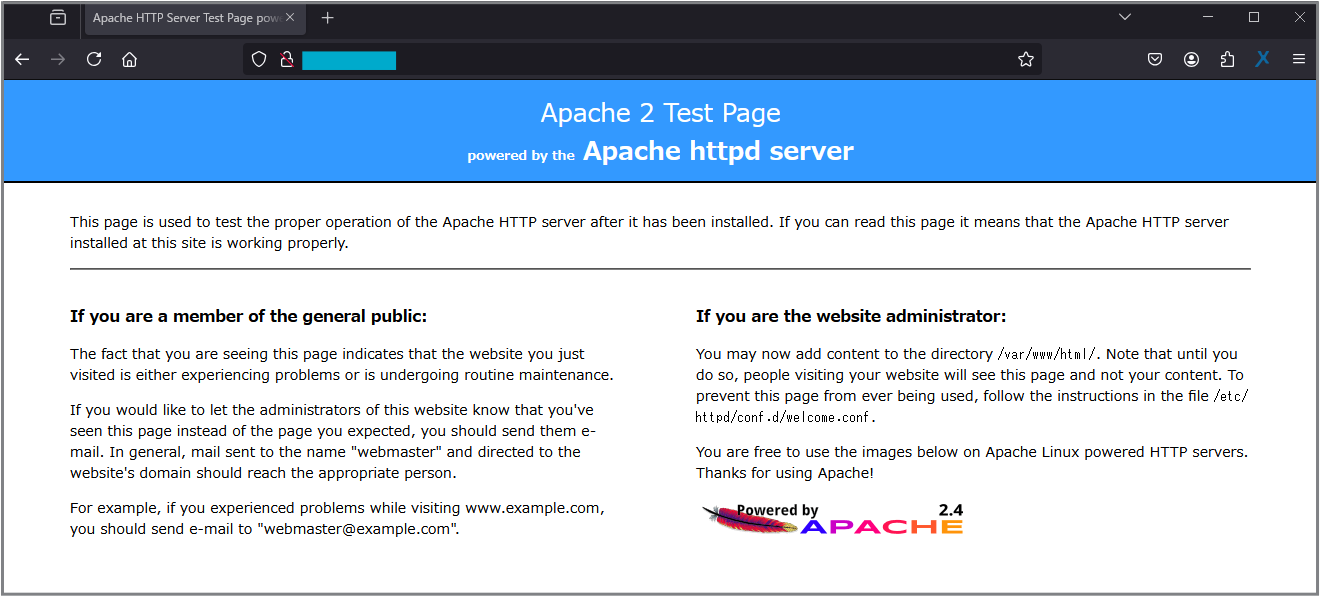1320x596 pixels.
Task: Open Firefox View from the tab bar
Action: pyautogui.click(x=58, y=18)
